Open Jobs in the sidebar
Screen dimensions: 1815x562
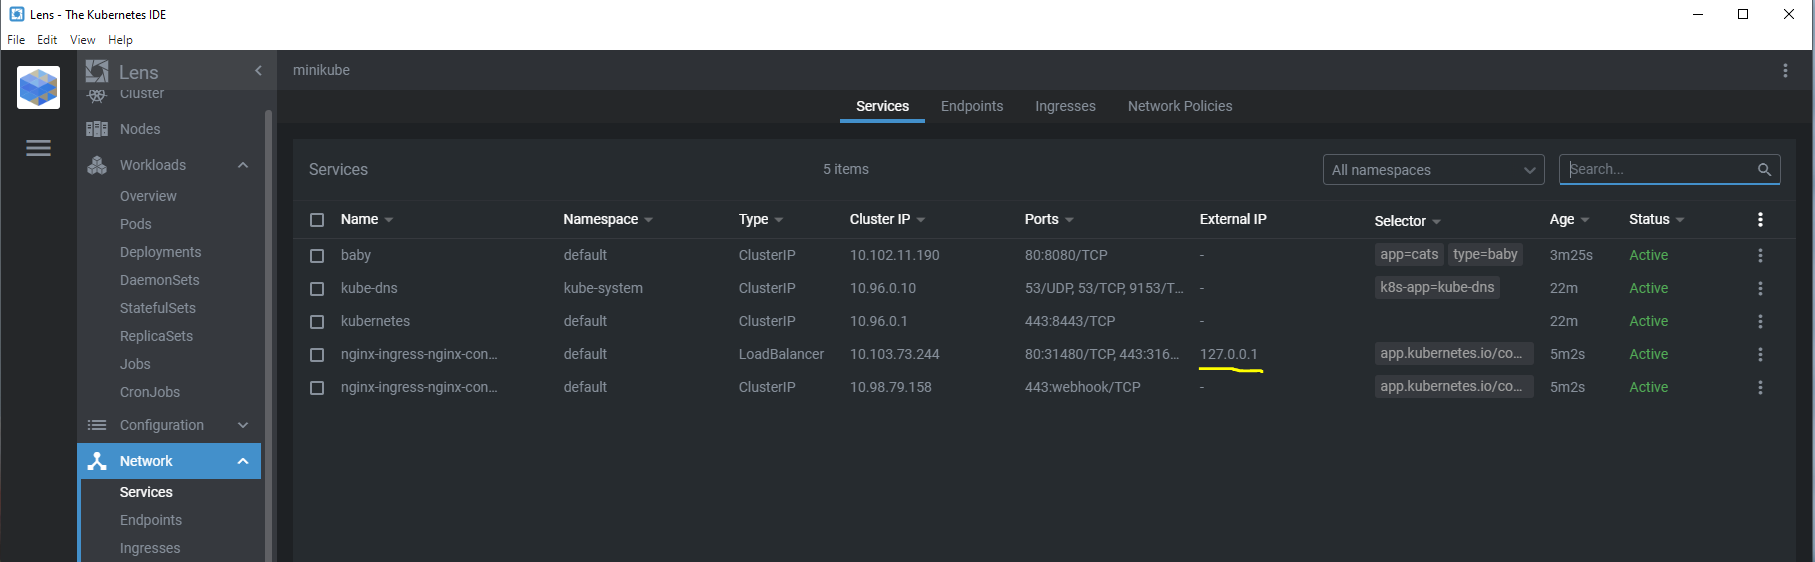click(x=135, y=364)
